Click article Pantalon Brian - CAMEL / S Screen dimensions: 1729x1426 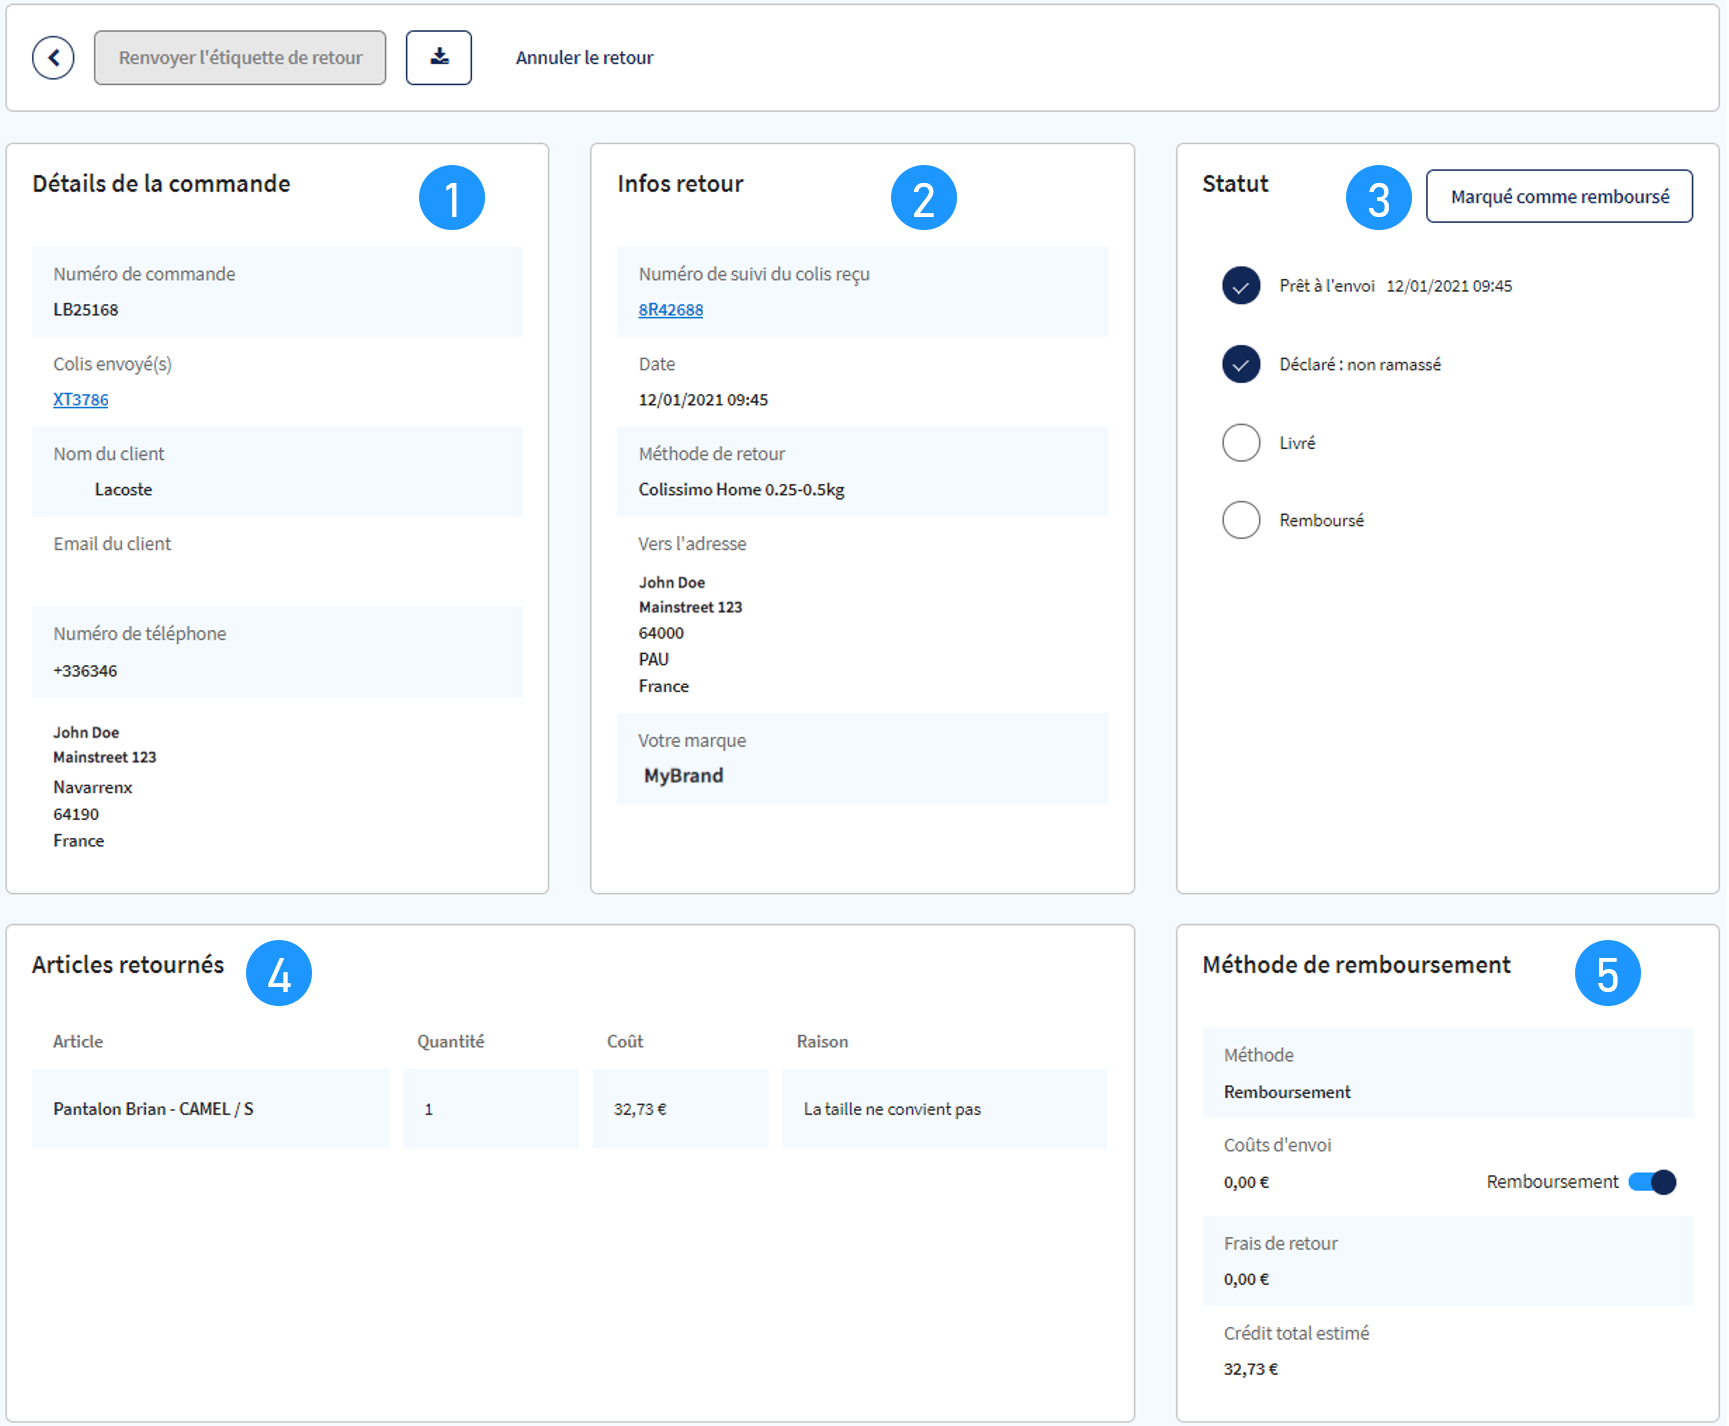point(153,1109)
